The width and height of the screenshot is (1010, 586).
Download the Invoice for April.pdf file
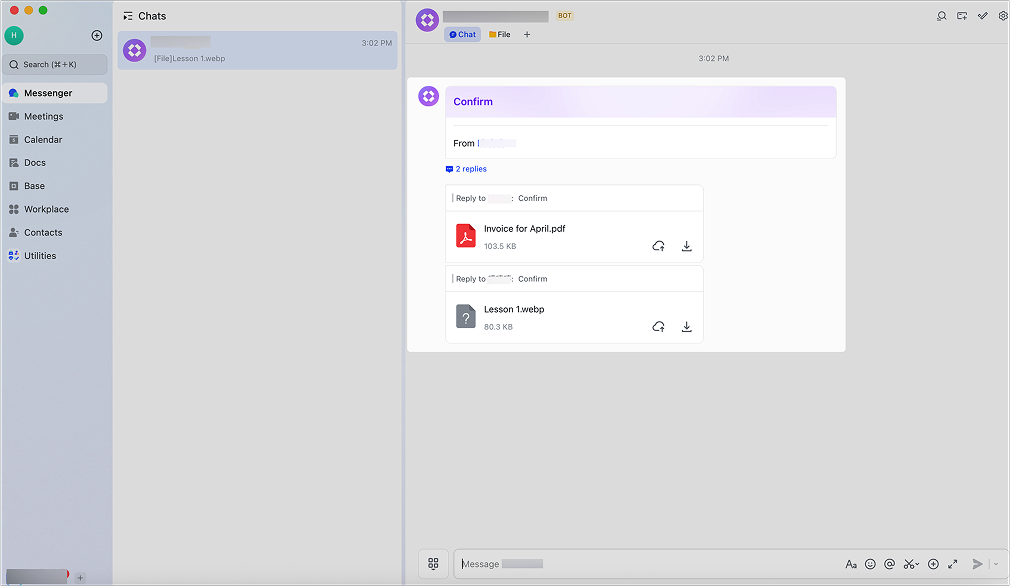pyautogui.click(x=686, y=246)
